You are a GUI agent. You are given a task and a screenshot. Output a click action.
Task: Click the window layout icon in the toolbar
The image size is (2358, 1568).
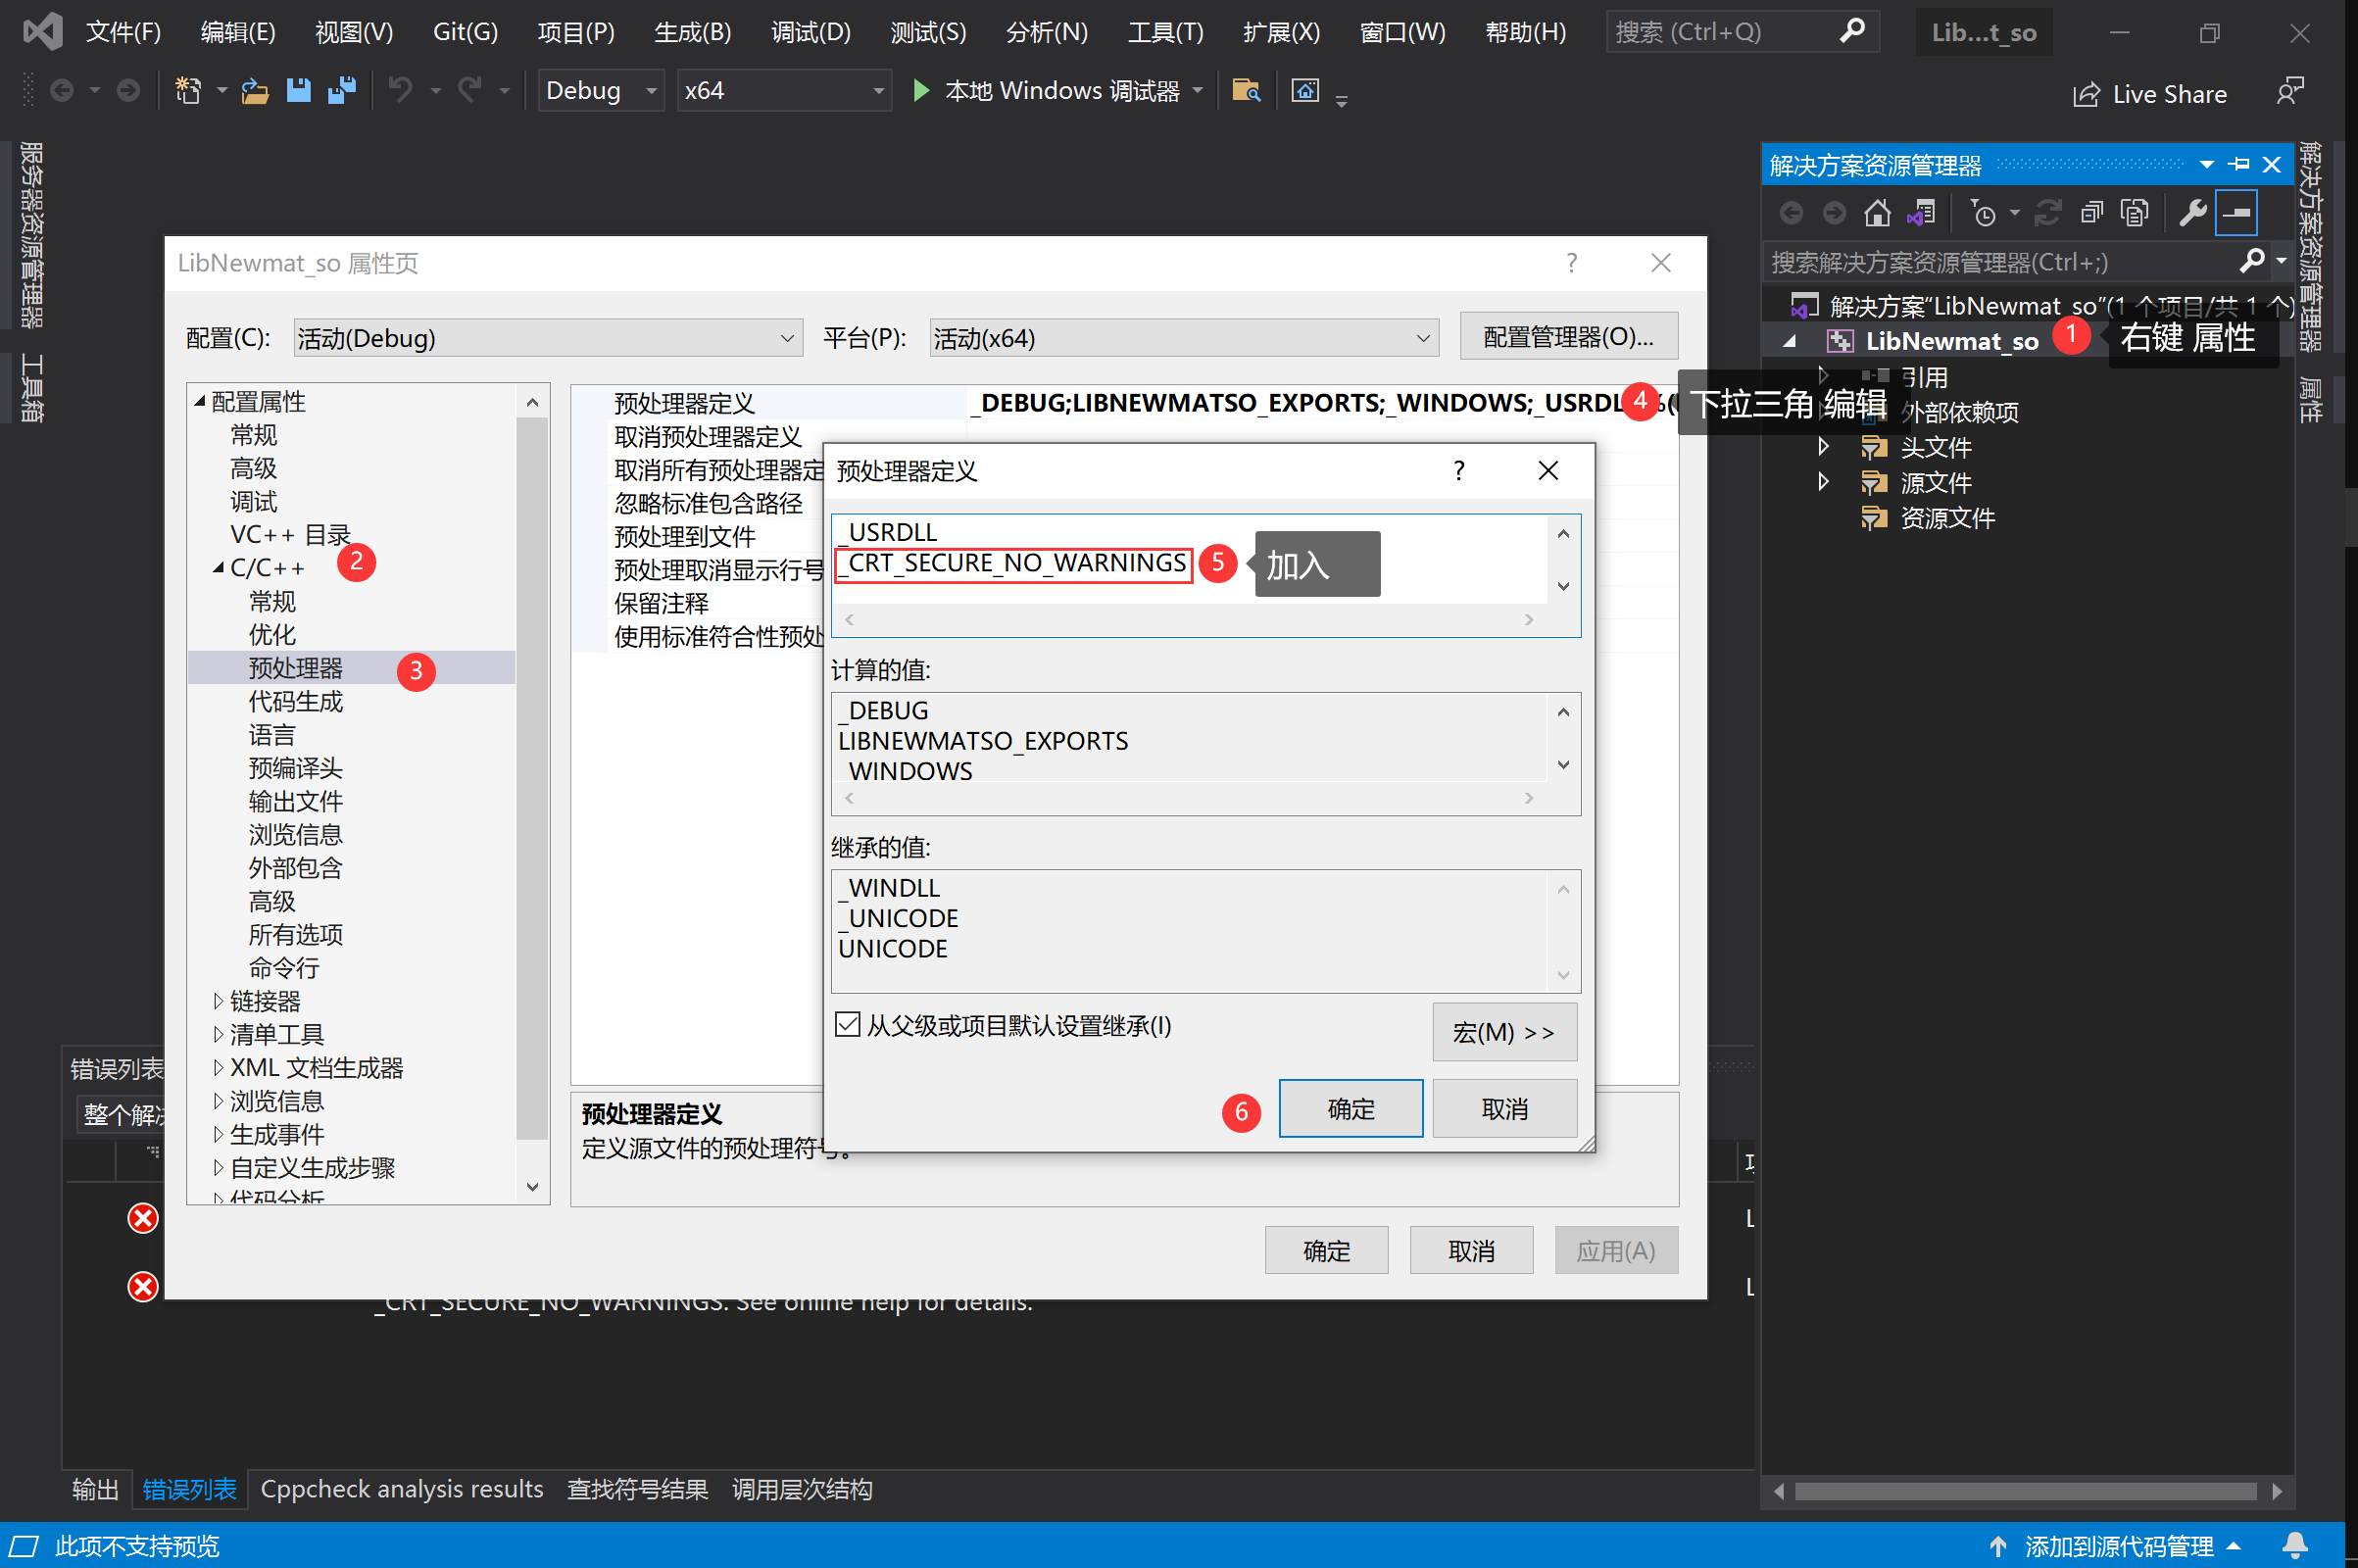tap(1305, 91)
